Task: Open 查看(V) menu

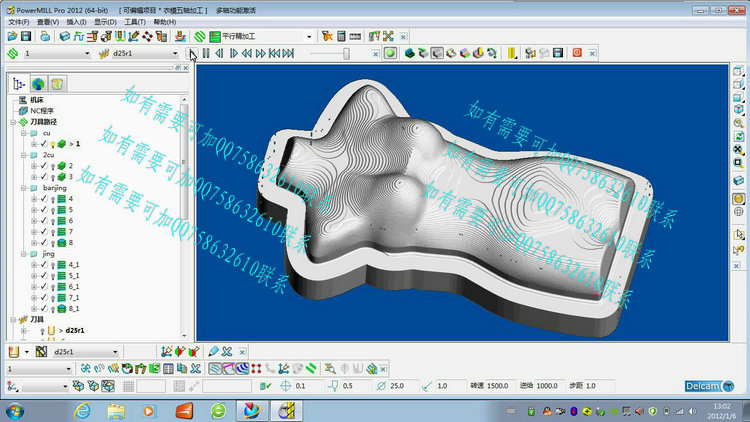Action: 48,22
